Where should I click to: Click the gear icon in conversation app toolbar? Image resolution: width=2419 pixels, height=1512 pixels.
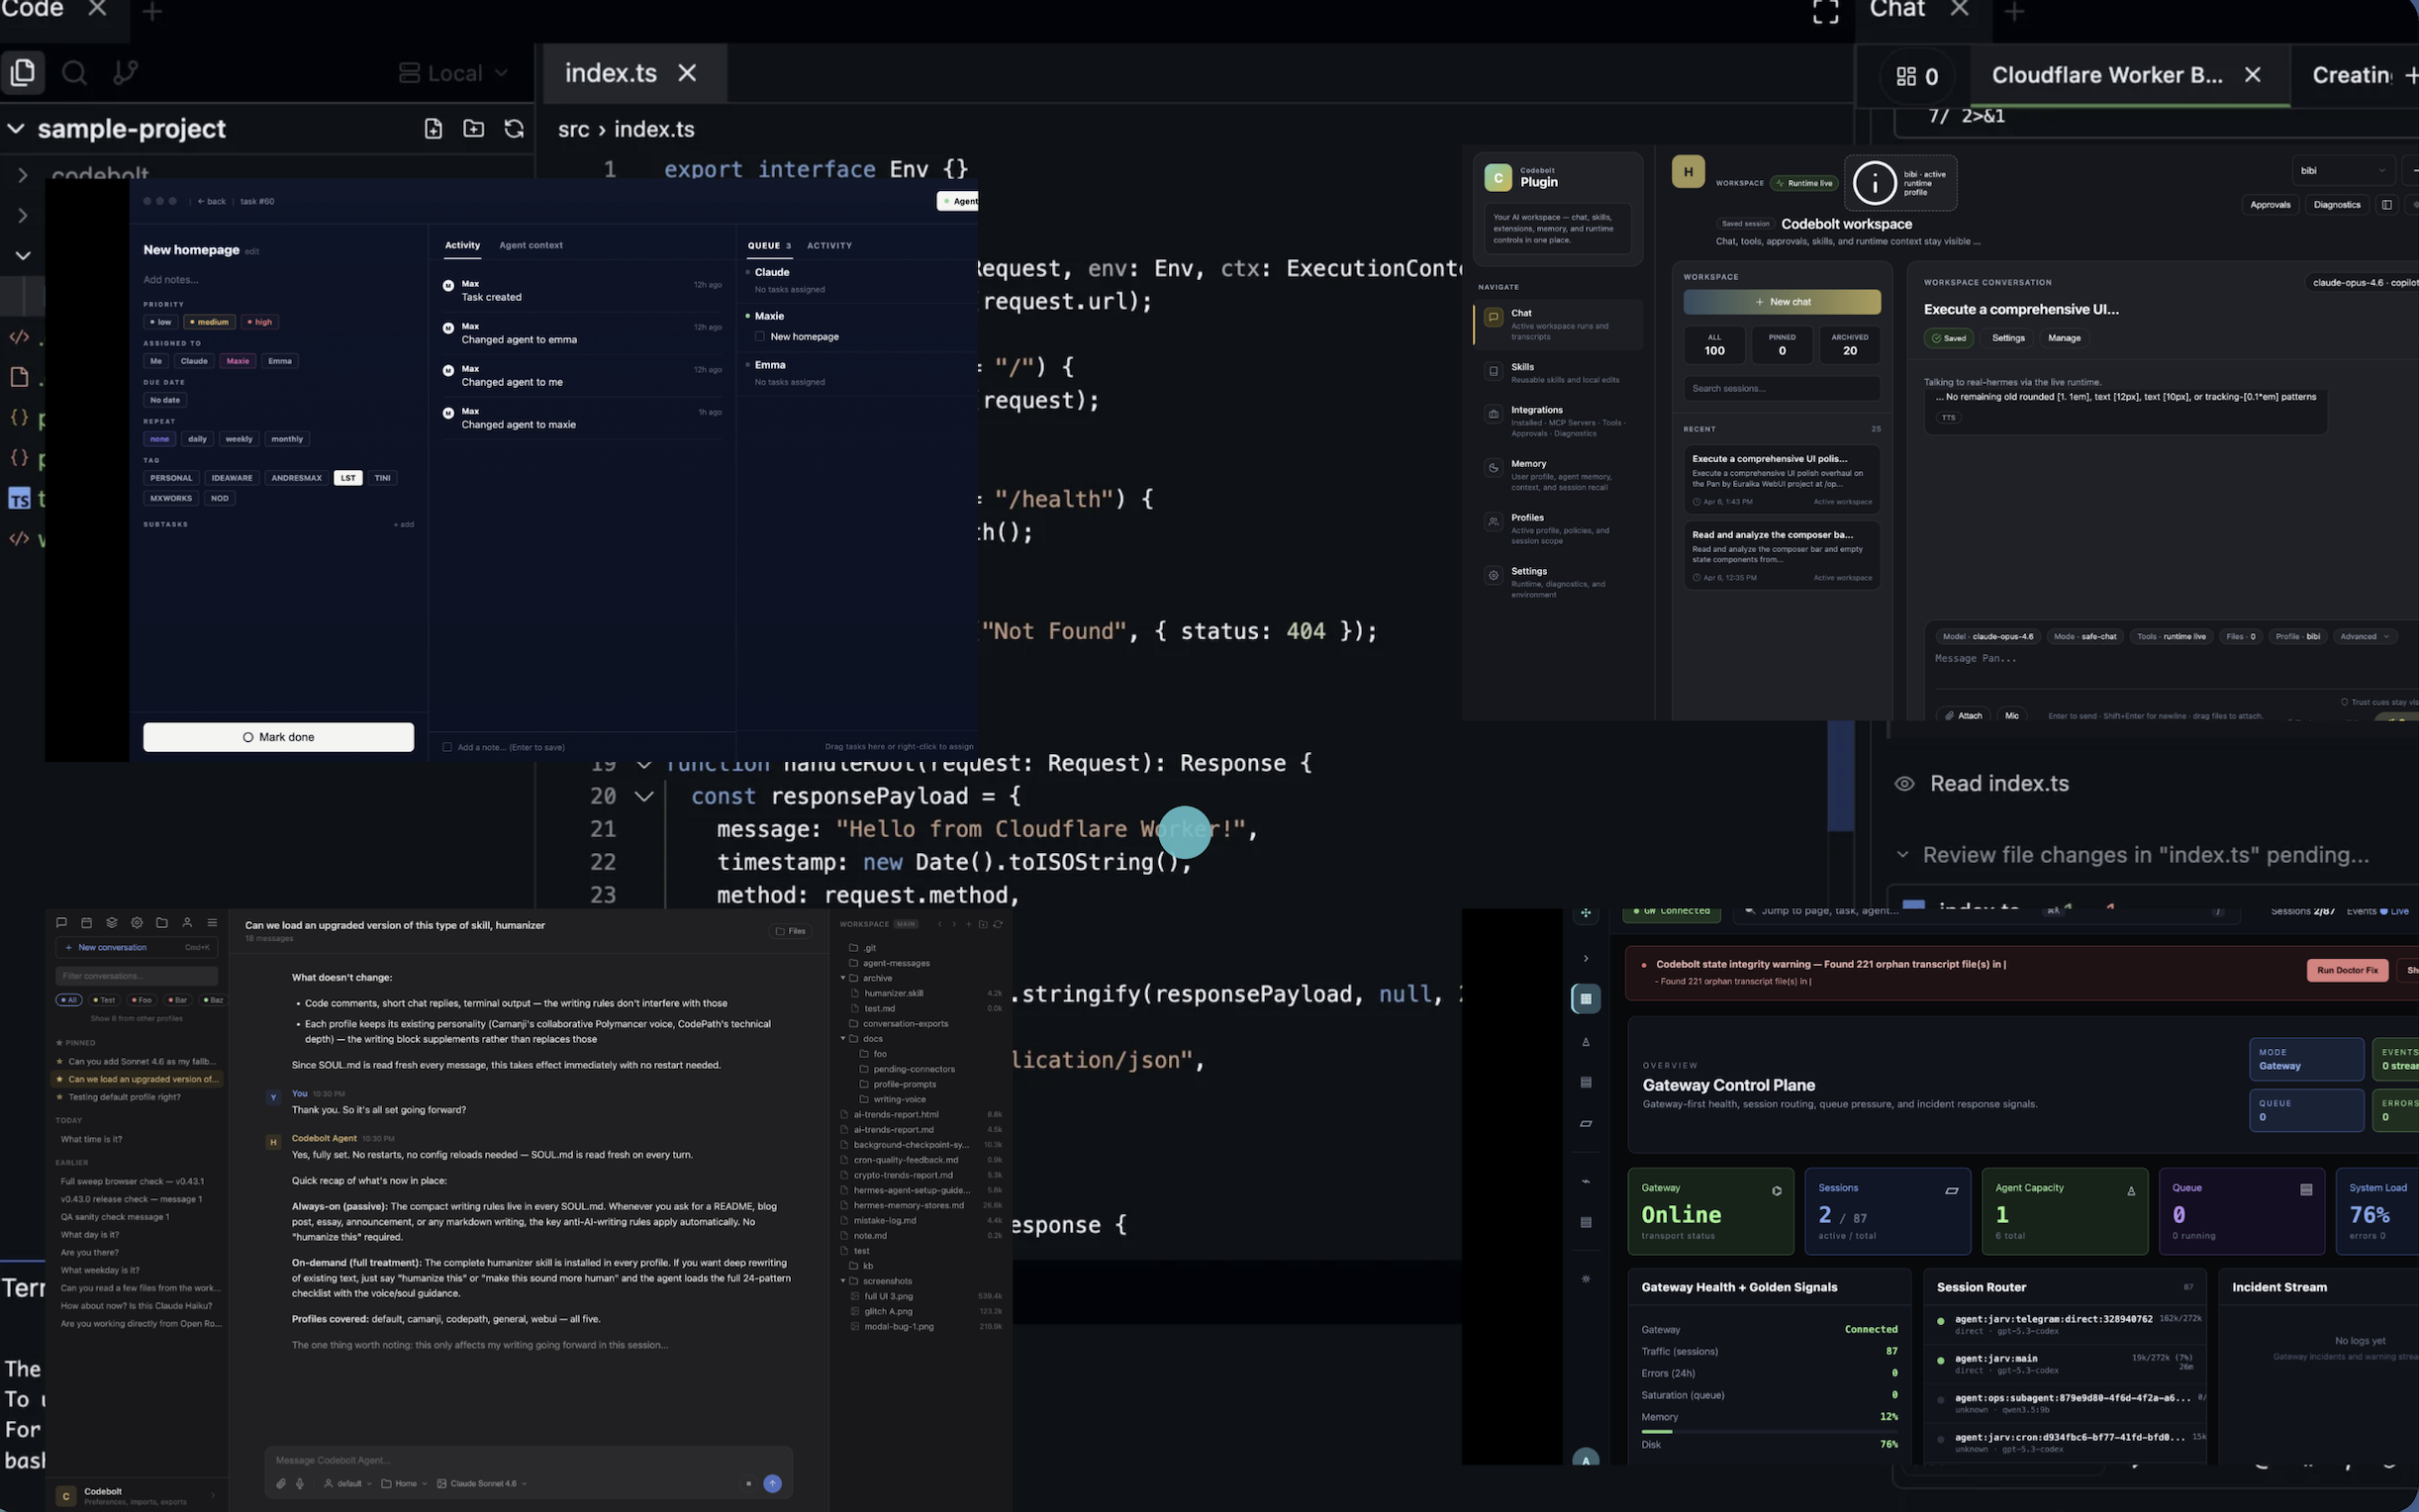click(137, 923)
